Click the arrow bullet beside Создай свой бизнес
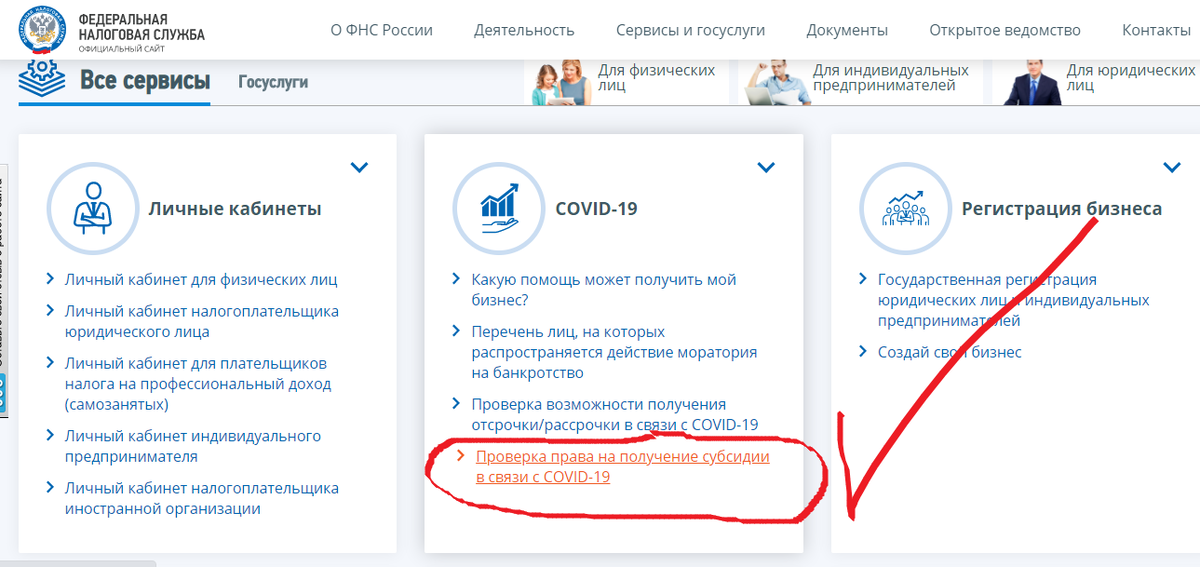Screen dimensions: 1200x567 865,352
